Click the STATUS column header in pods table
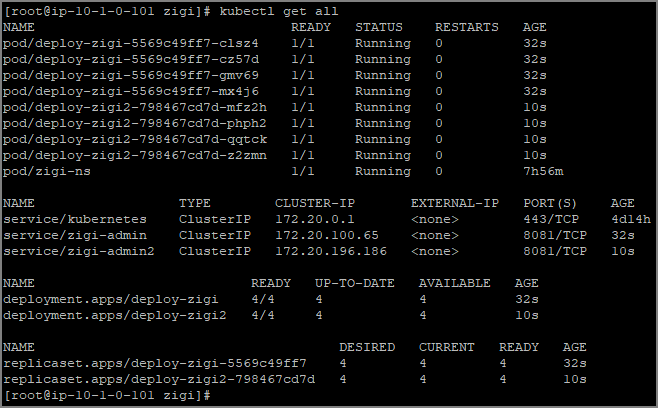The width and height of the screenshot is (658, 408). tap(379, 27)
